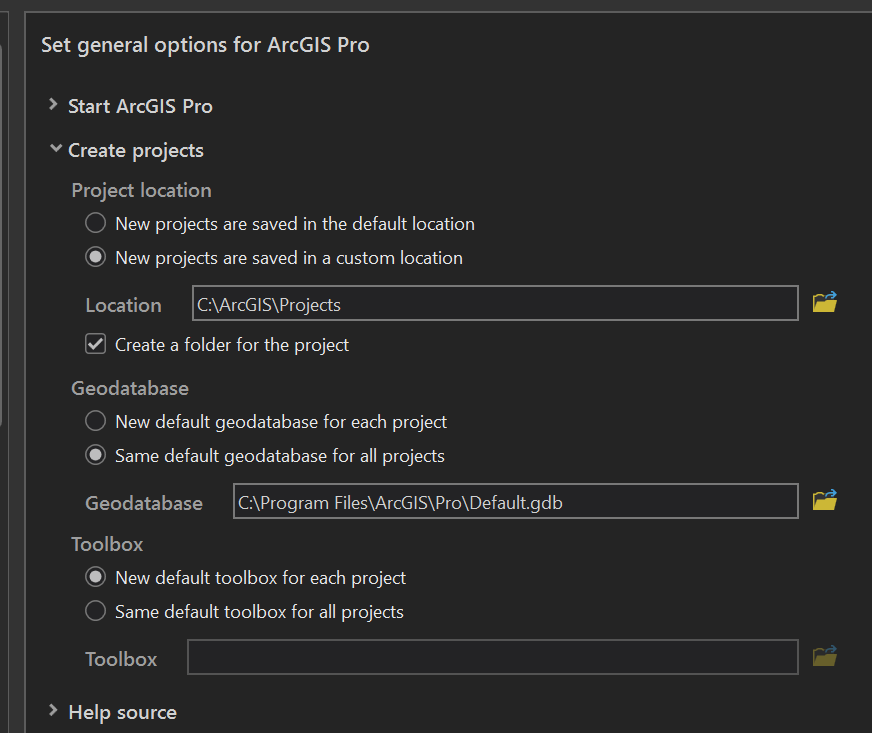Click the project Location path field
Image resolution: width=872 pixels, height=733 pixels.
(x=495, y=304)
